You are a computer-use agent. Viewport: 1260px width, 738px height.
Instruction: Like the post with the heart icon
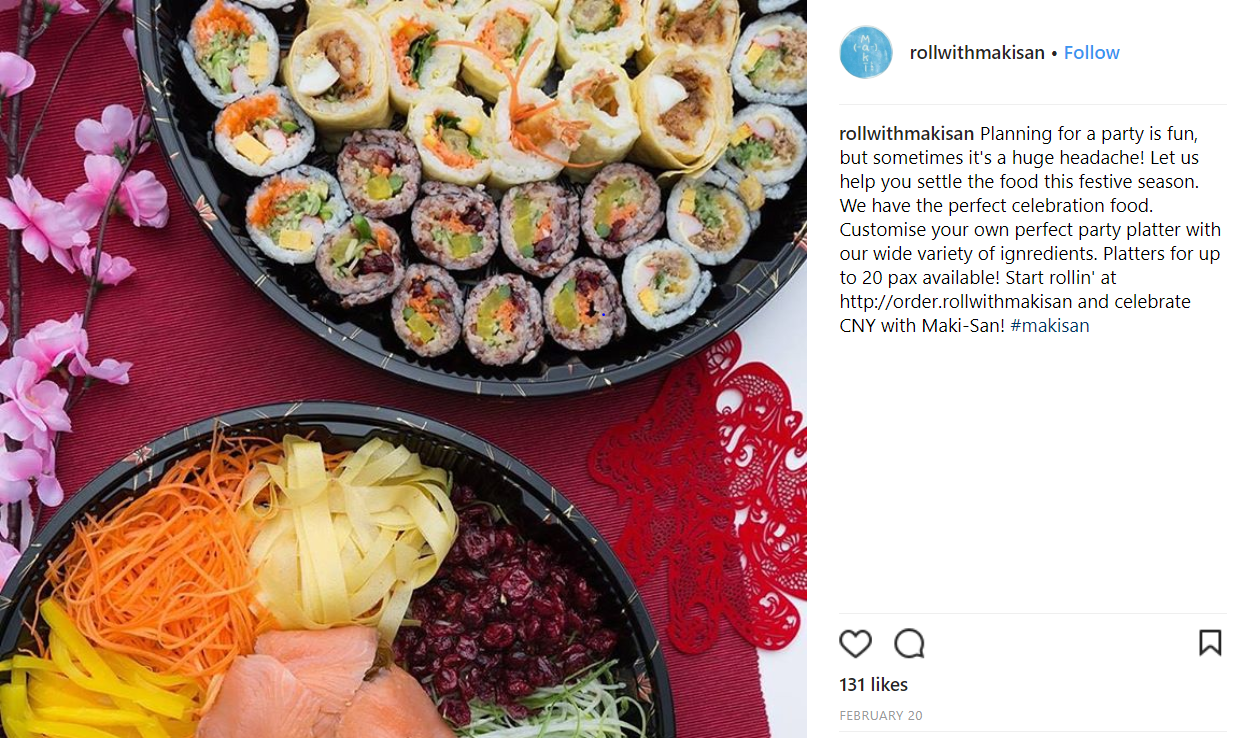coord(855,643)
